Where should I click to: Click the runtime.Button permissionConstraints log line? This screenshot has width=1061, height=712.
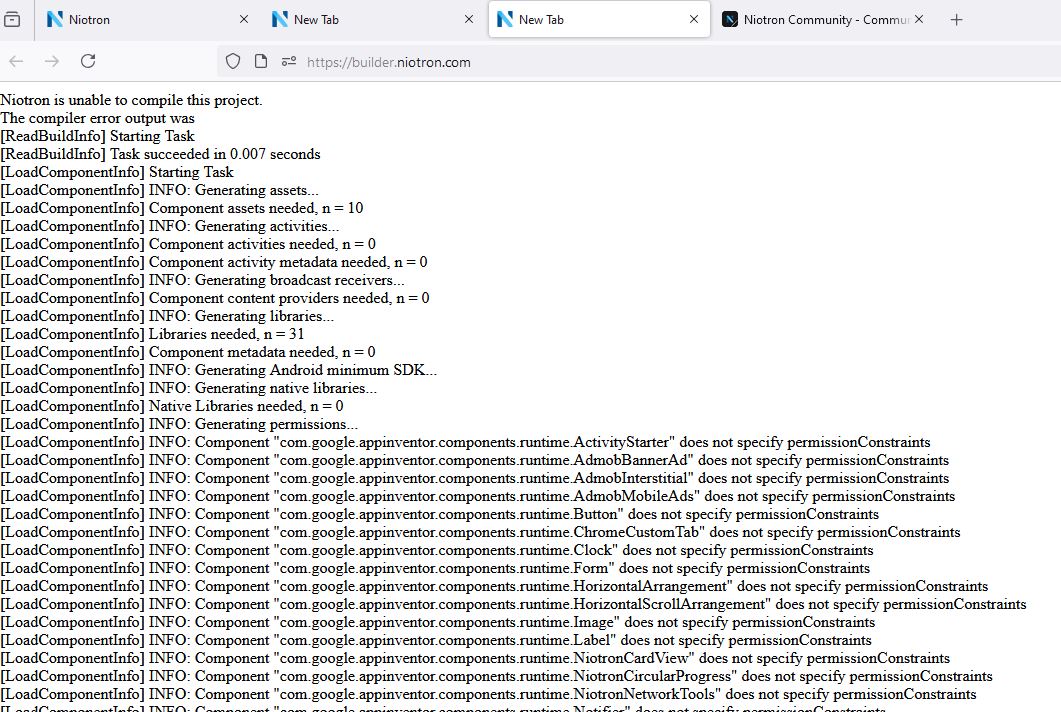[440, 514]
